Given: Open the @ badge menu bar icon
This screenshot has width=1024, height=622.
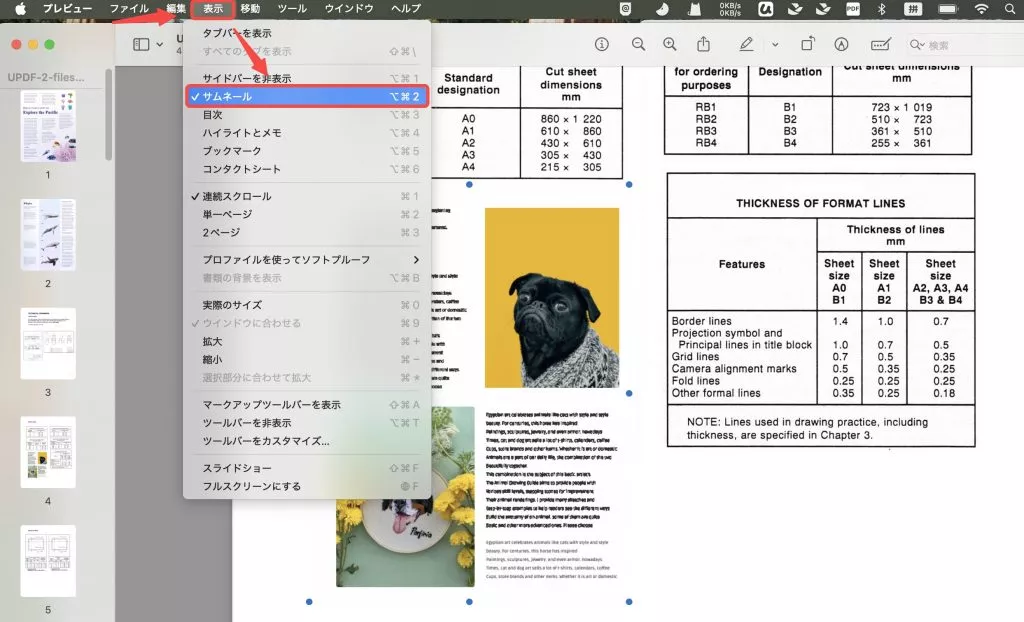Looking at the screenshot, I should click(626, 8).
